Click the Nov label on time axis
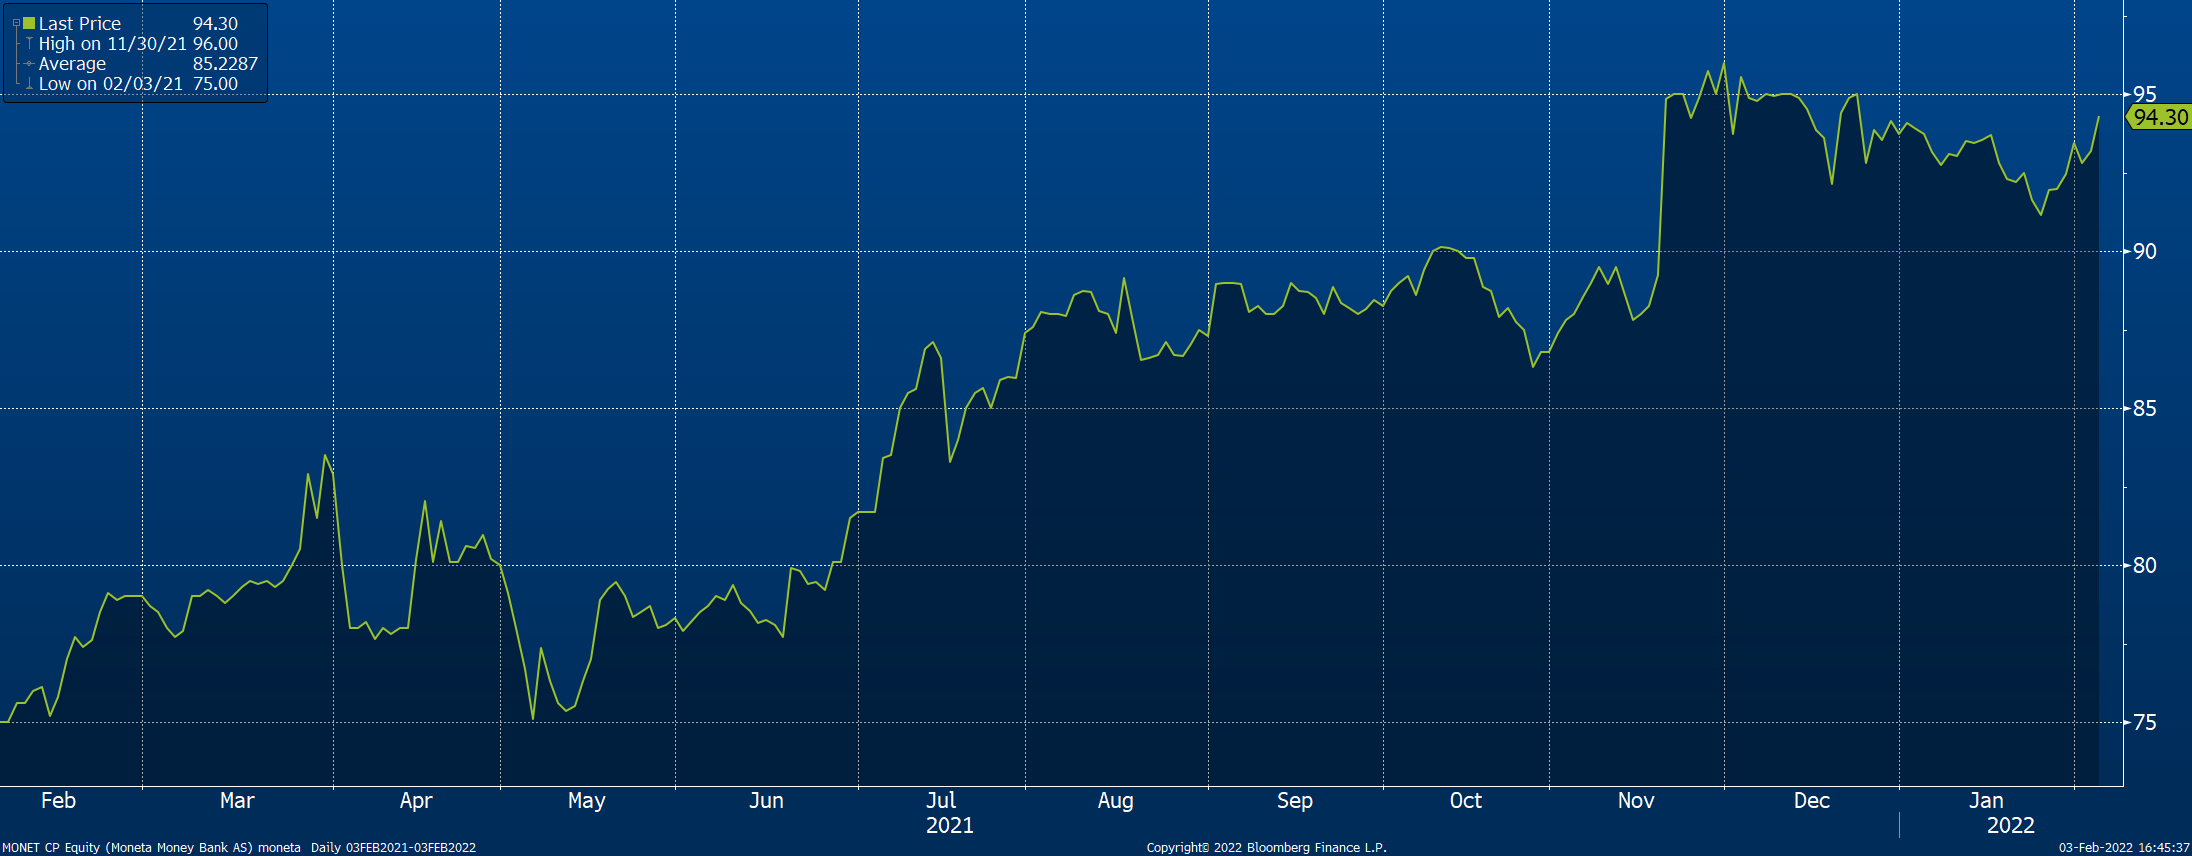2192x856 pixels. [1636, 801]
